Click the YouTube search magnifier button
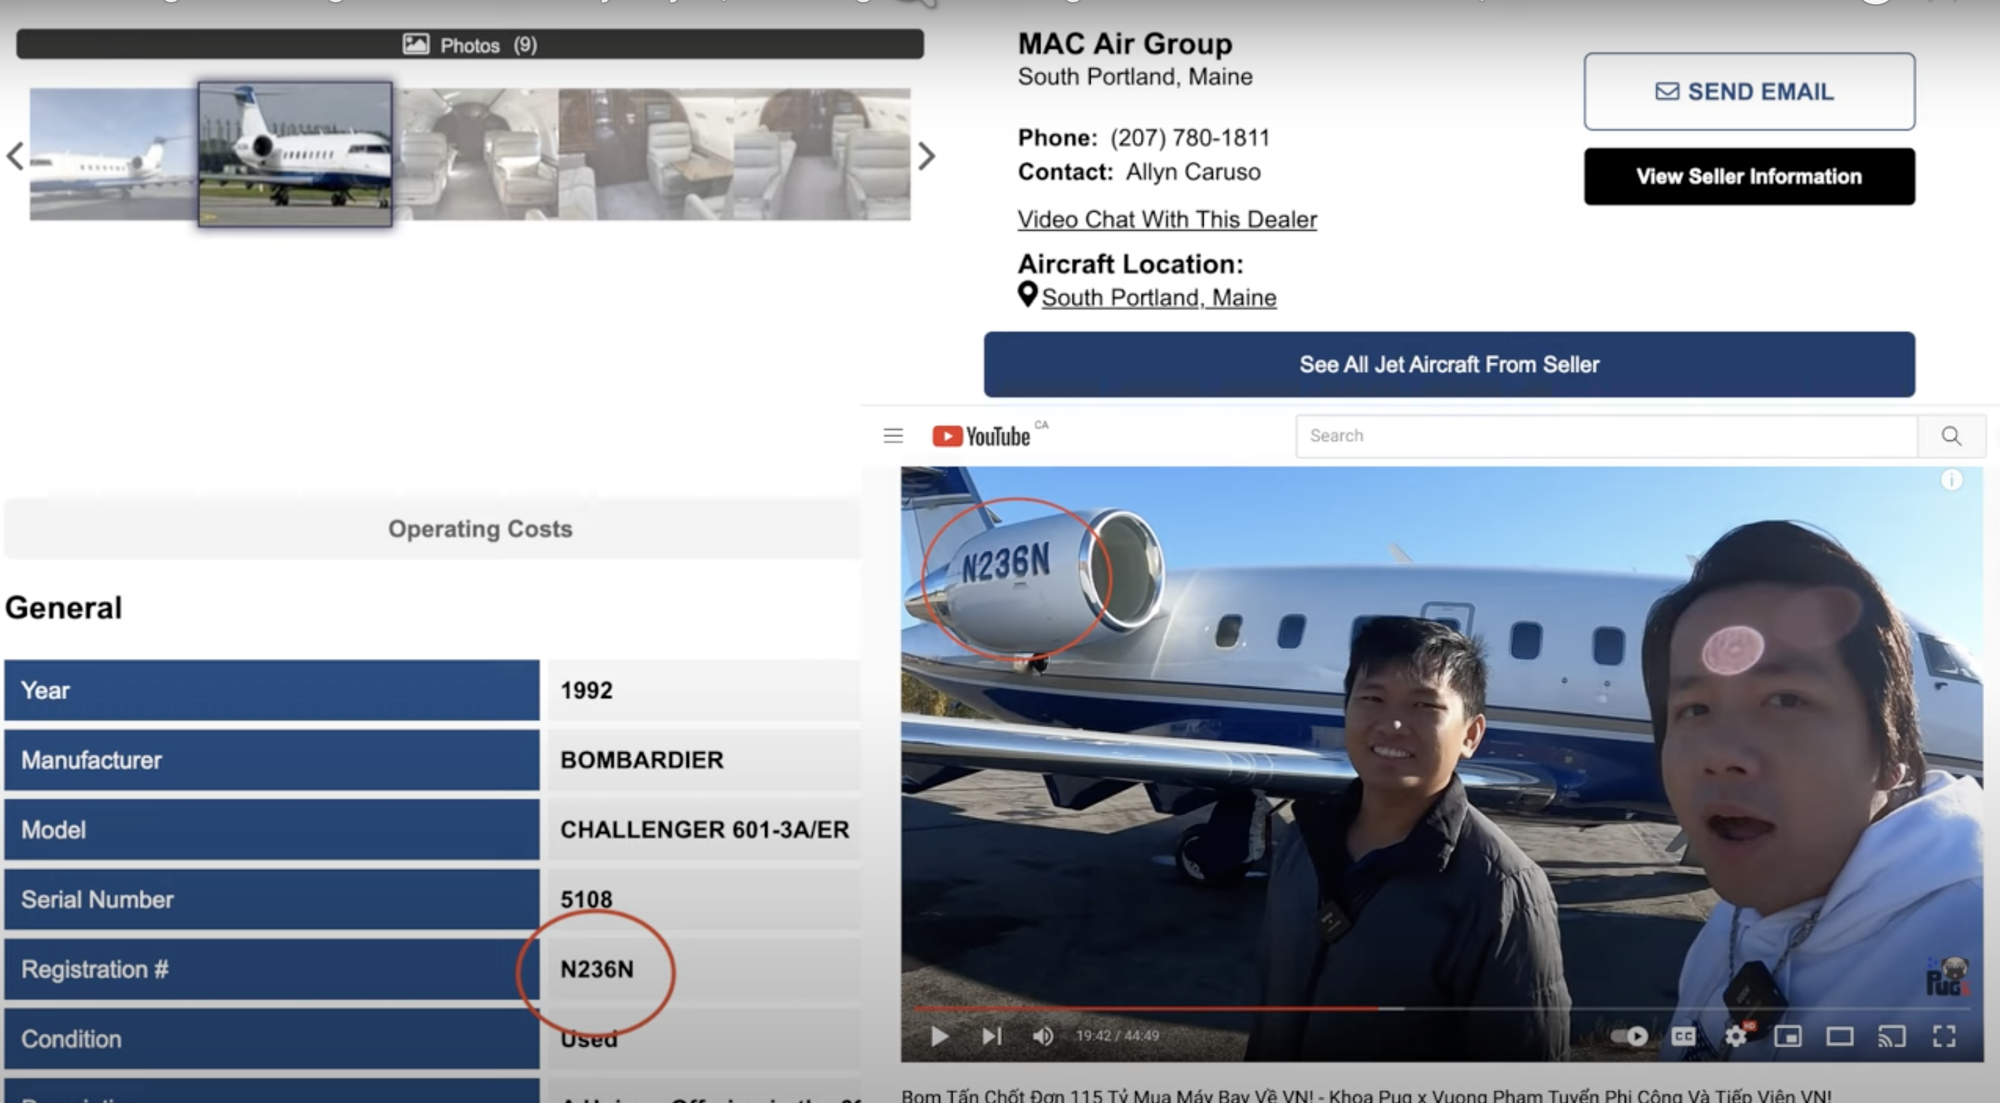Image resolution: width=2000 pixels, height=1103 pixels. [x=1951, y=436]
